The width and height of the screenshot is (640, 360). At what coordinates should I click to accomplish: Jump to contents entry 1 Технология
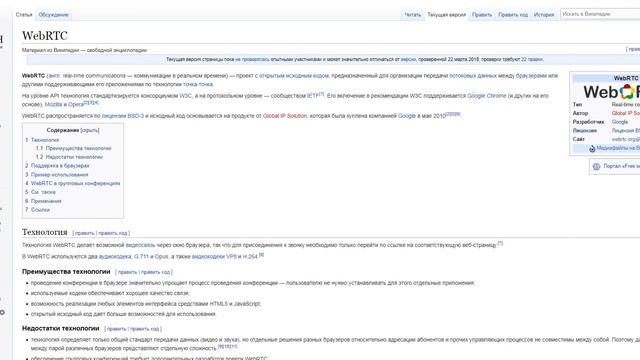[x=42, y=140]
